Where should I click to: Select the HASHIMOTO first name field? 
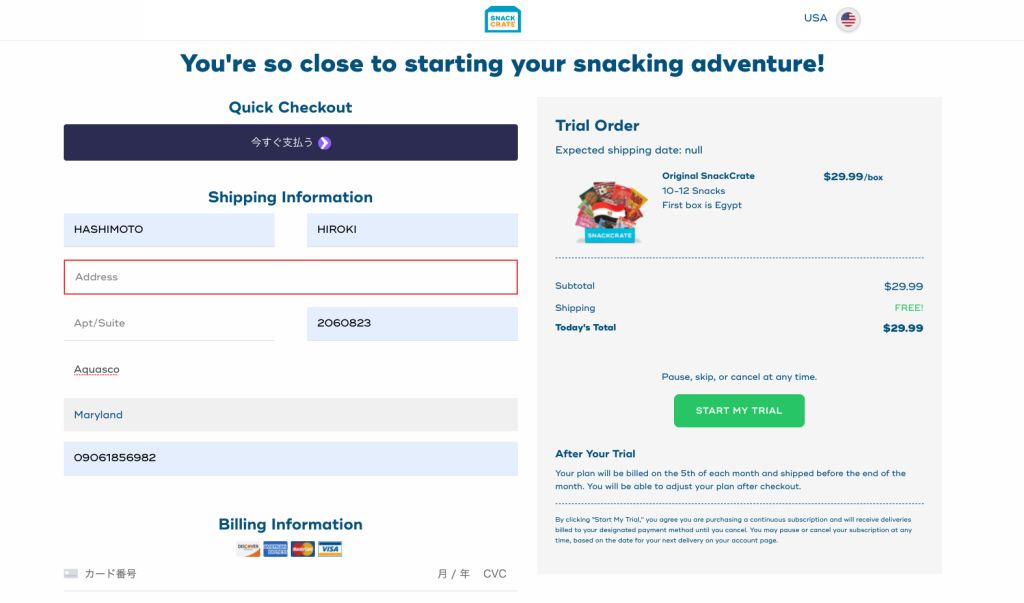(169, 230)
